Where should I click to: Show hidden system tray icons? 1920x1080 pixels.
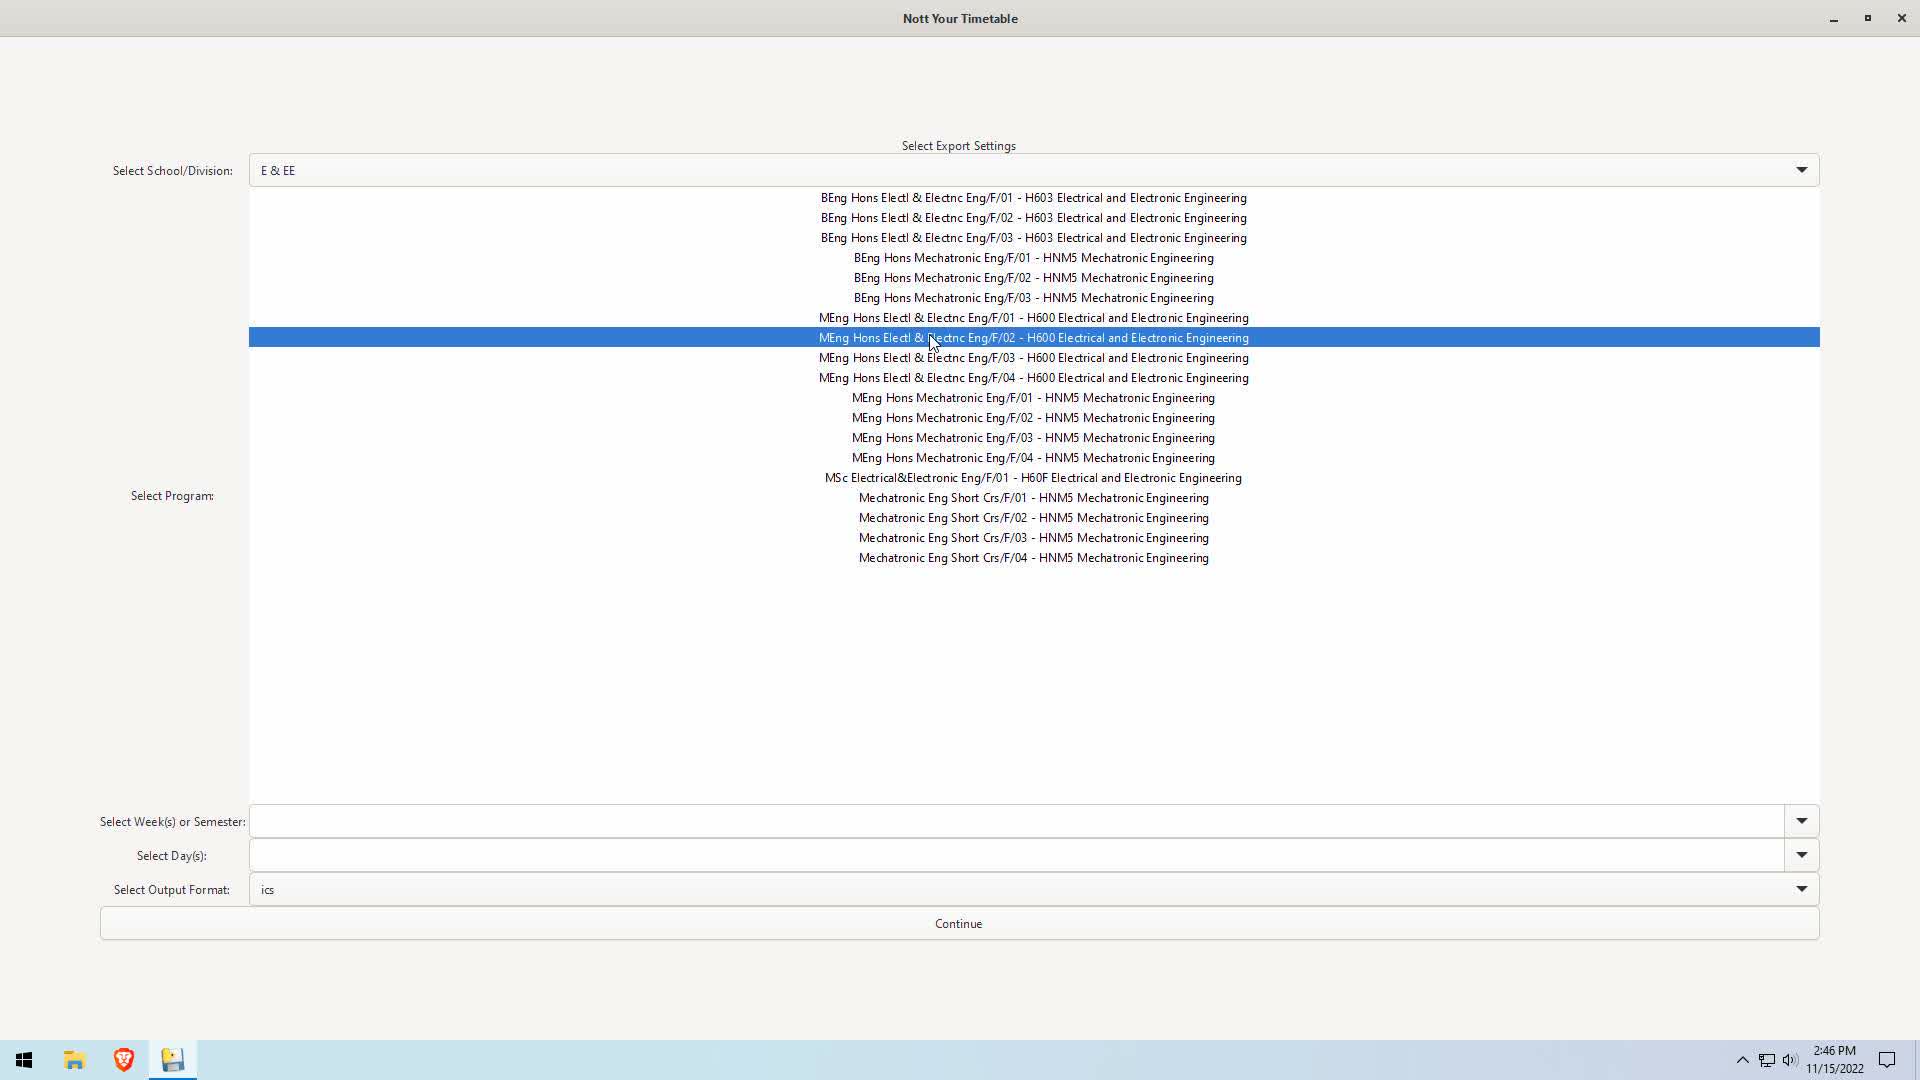[1742, 1060]
